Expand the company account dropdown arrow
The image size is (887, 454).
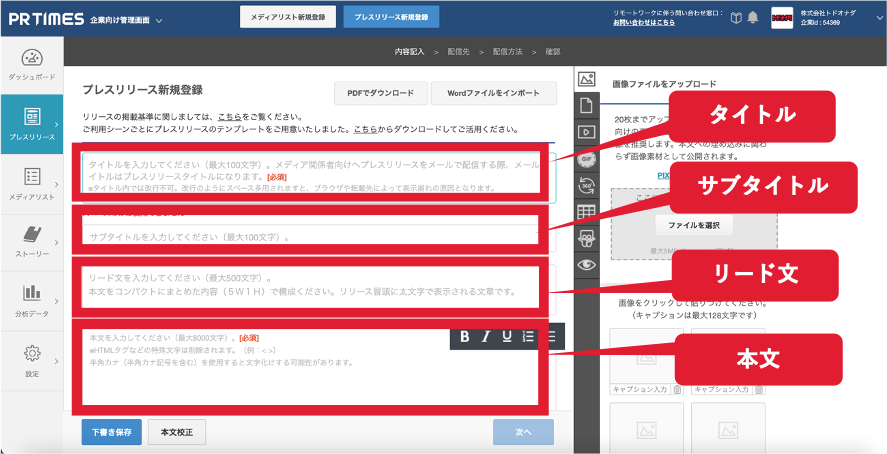[x=878, y=18]
